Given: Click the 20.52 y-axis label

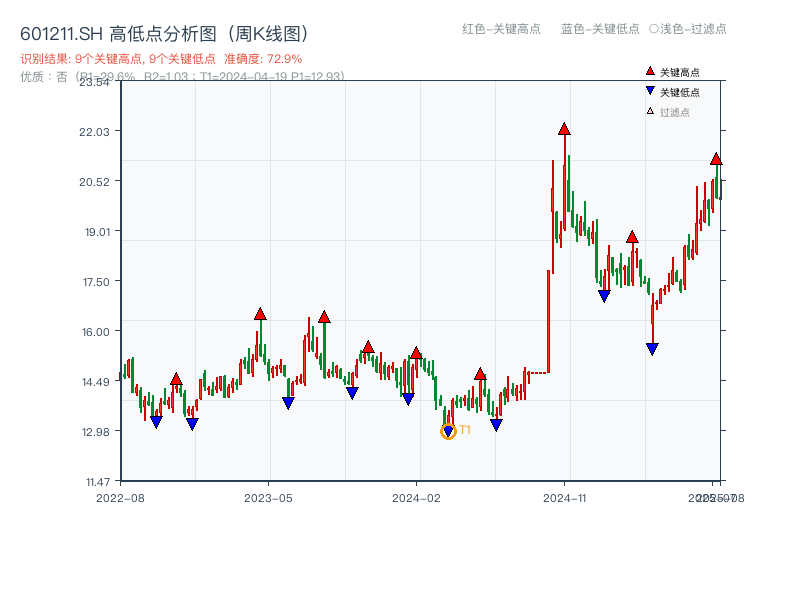Looking at the screenshot, I should (x=94, y=182).
